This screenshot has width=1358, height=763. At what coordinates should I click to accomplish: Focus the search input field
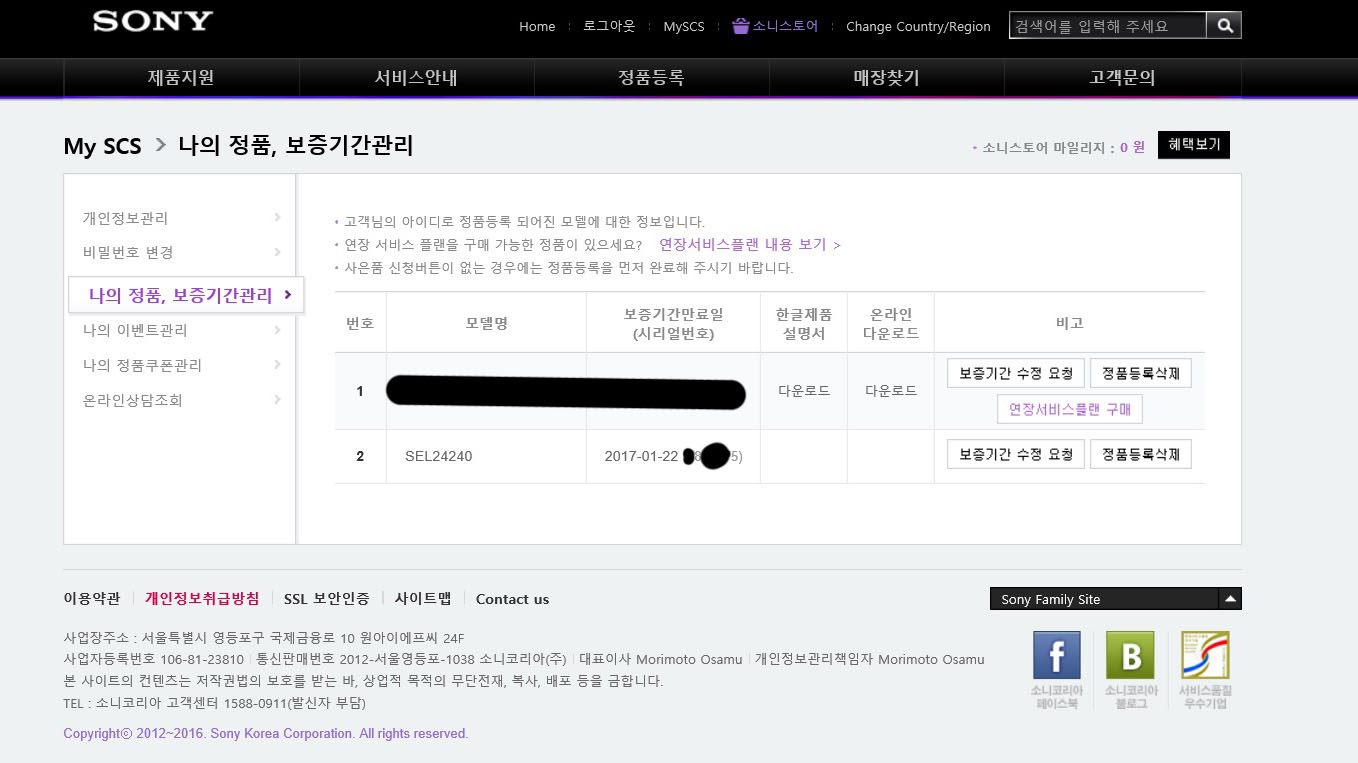click(1107, 26)
